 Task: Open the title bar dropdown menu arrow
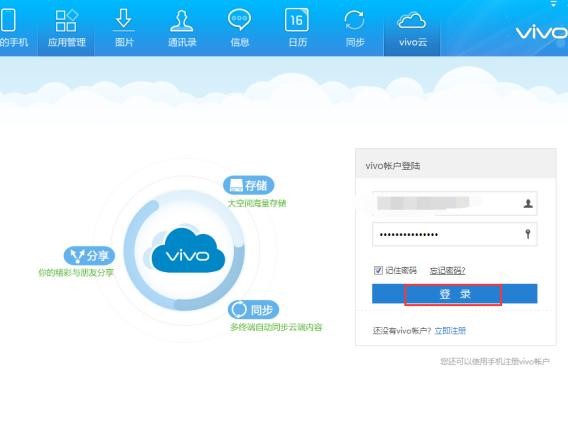[554, 4]
